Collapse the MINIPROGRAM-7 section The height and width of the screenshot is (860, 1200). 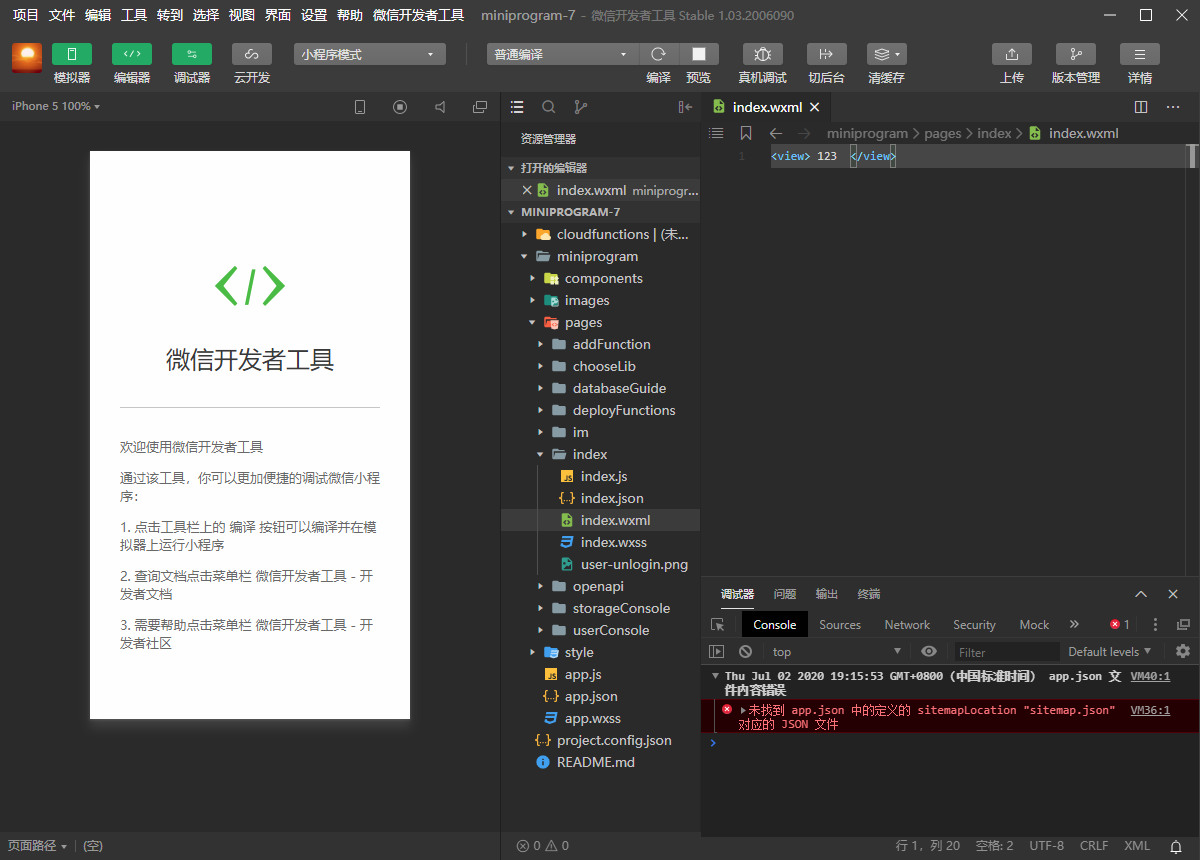(x=600, y=212)
